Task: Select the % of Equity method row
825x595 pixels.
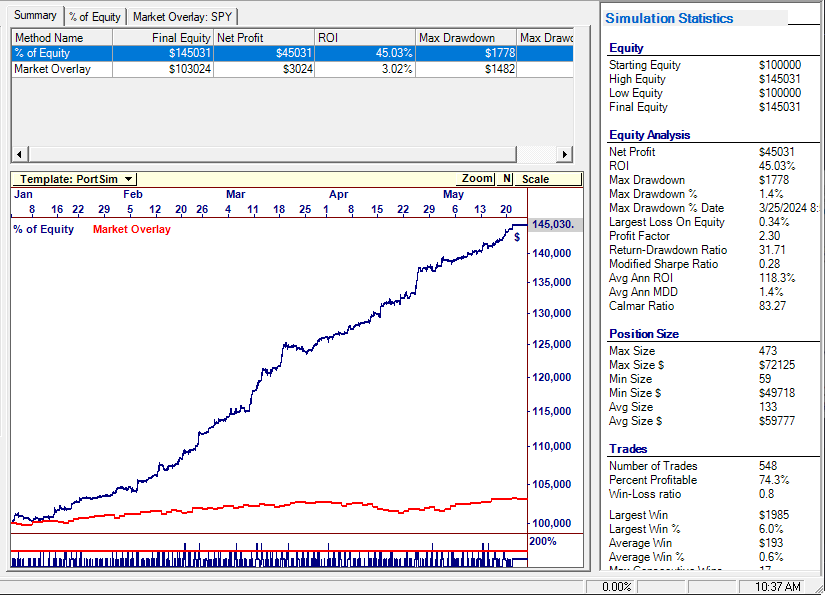Action: [293, 53]
